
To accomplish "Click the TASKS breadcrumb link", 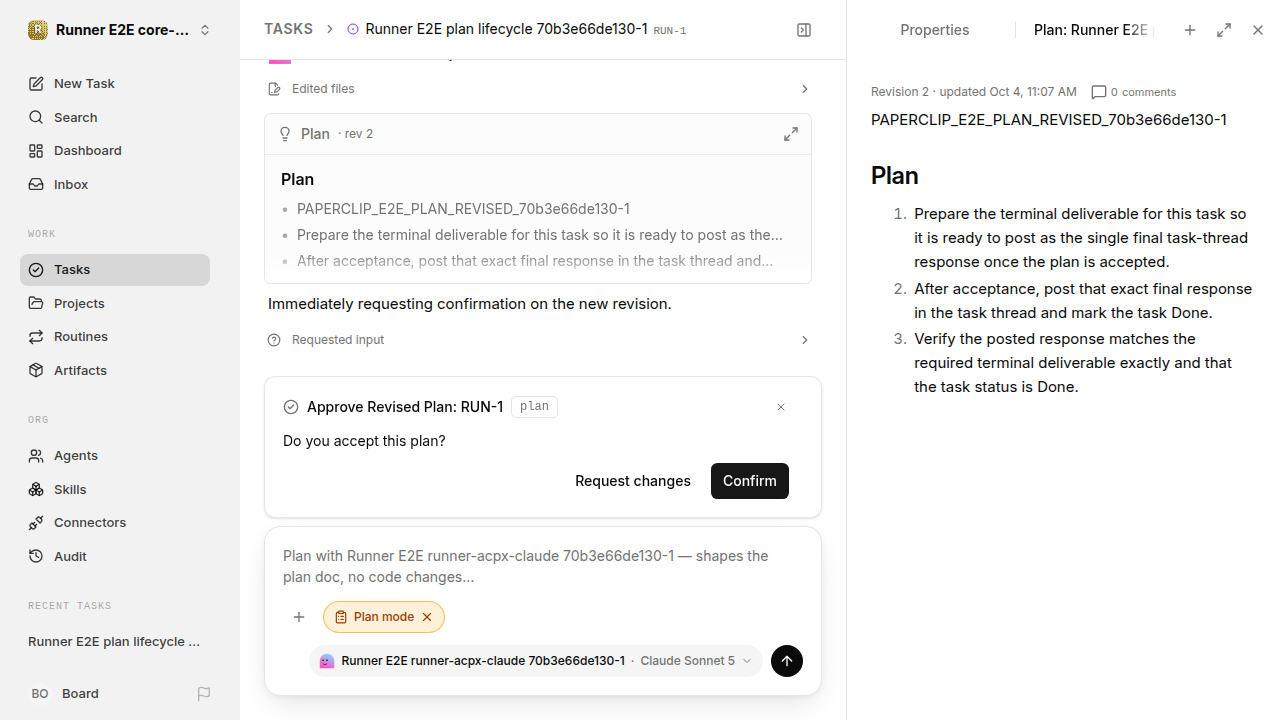I will click(x=288, y=30).
